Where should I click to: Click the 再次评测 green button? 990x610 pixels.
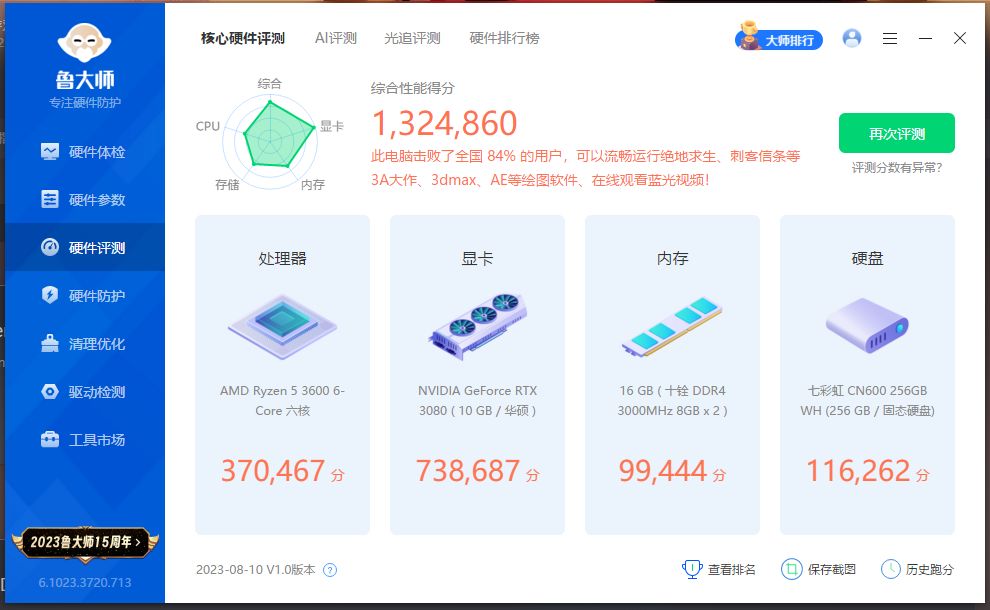[897, 133]
